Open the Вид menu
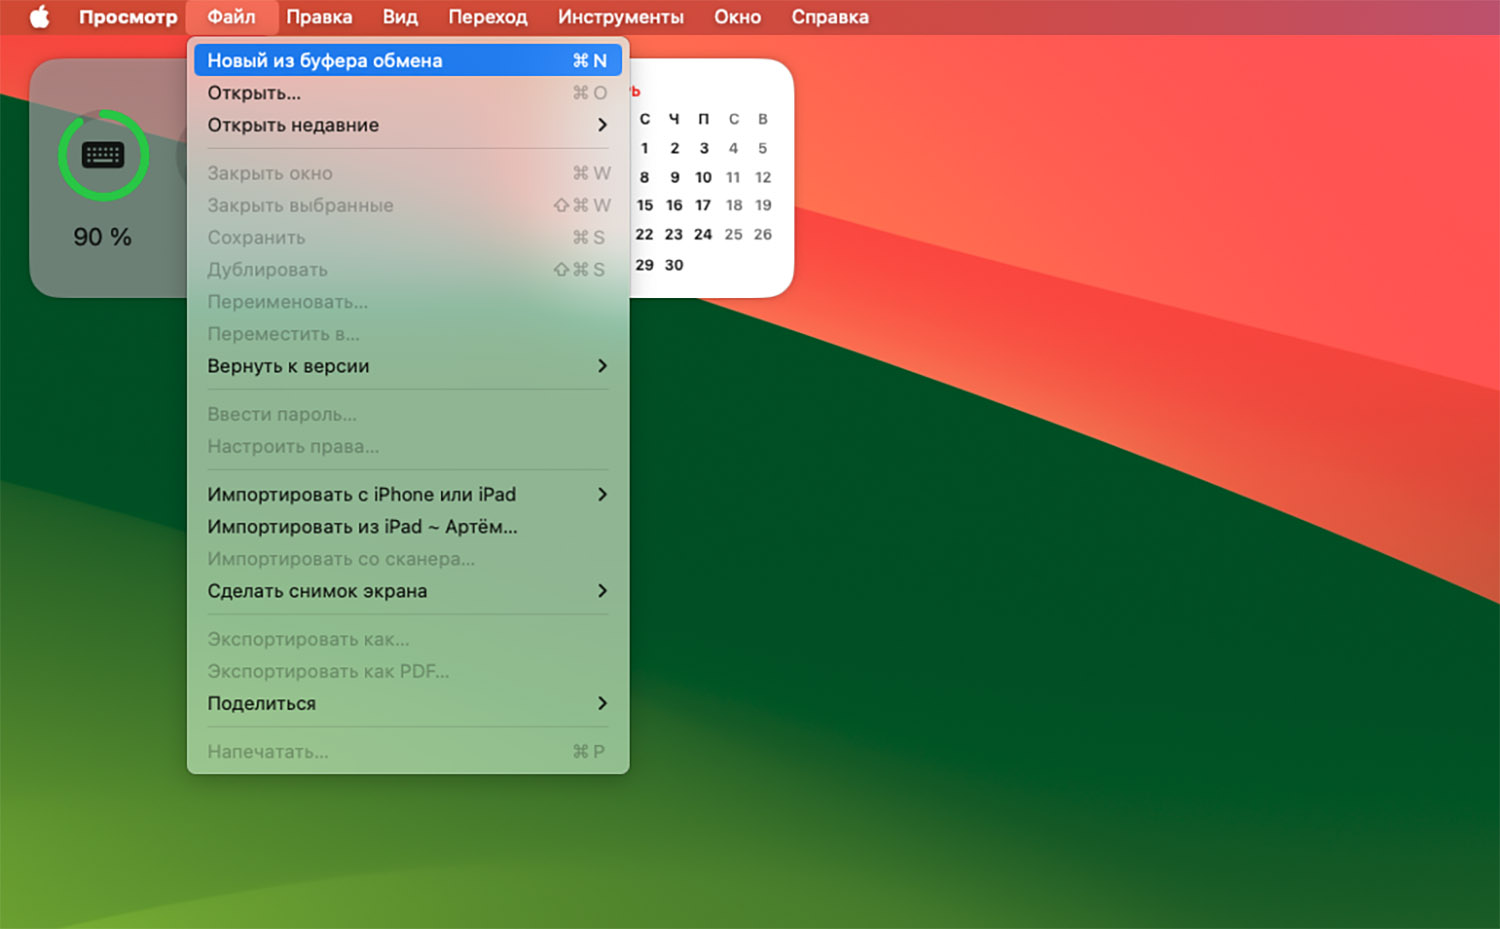The height and width of the screenshot is (929, 1500). click(x=400, y=17)
